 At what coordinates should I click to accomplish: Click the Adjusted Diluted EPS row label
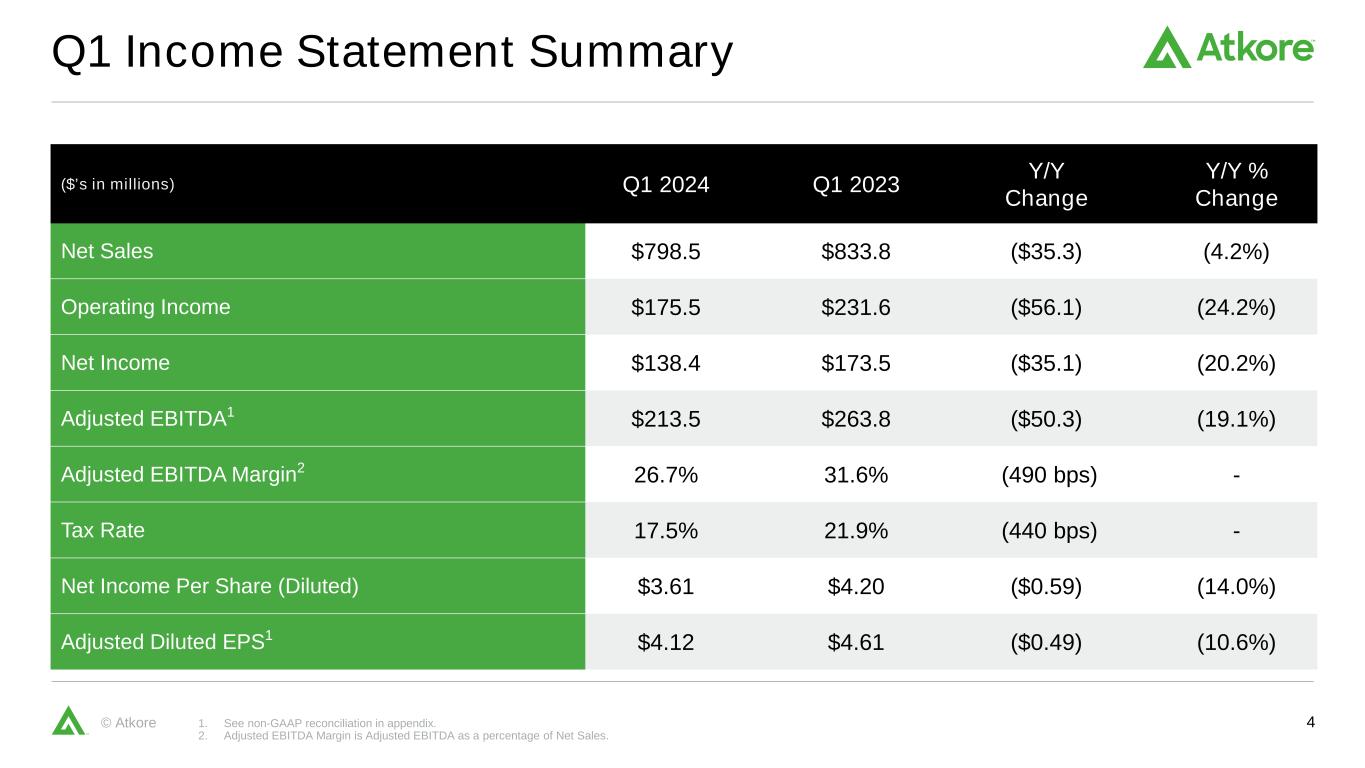pyautogui.click(x=166, y=643)
